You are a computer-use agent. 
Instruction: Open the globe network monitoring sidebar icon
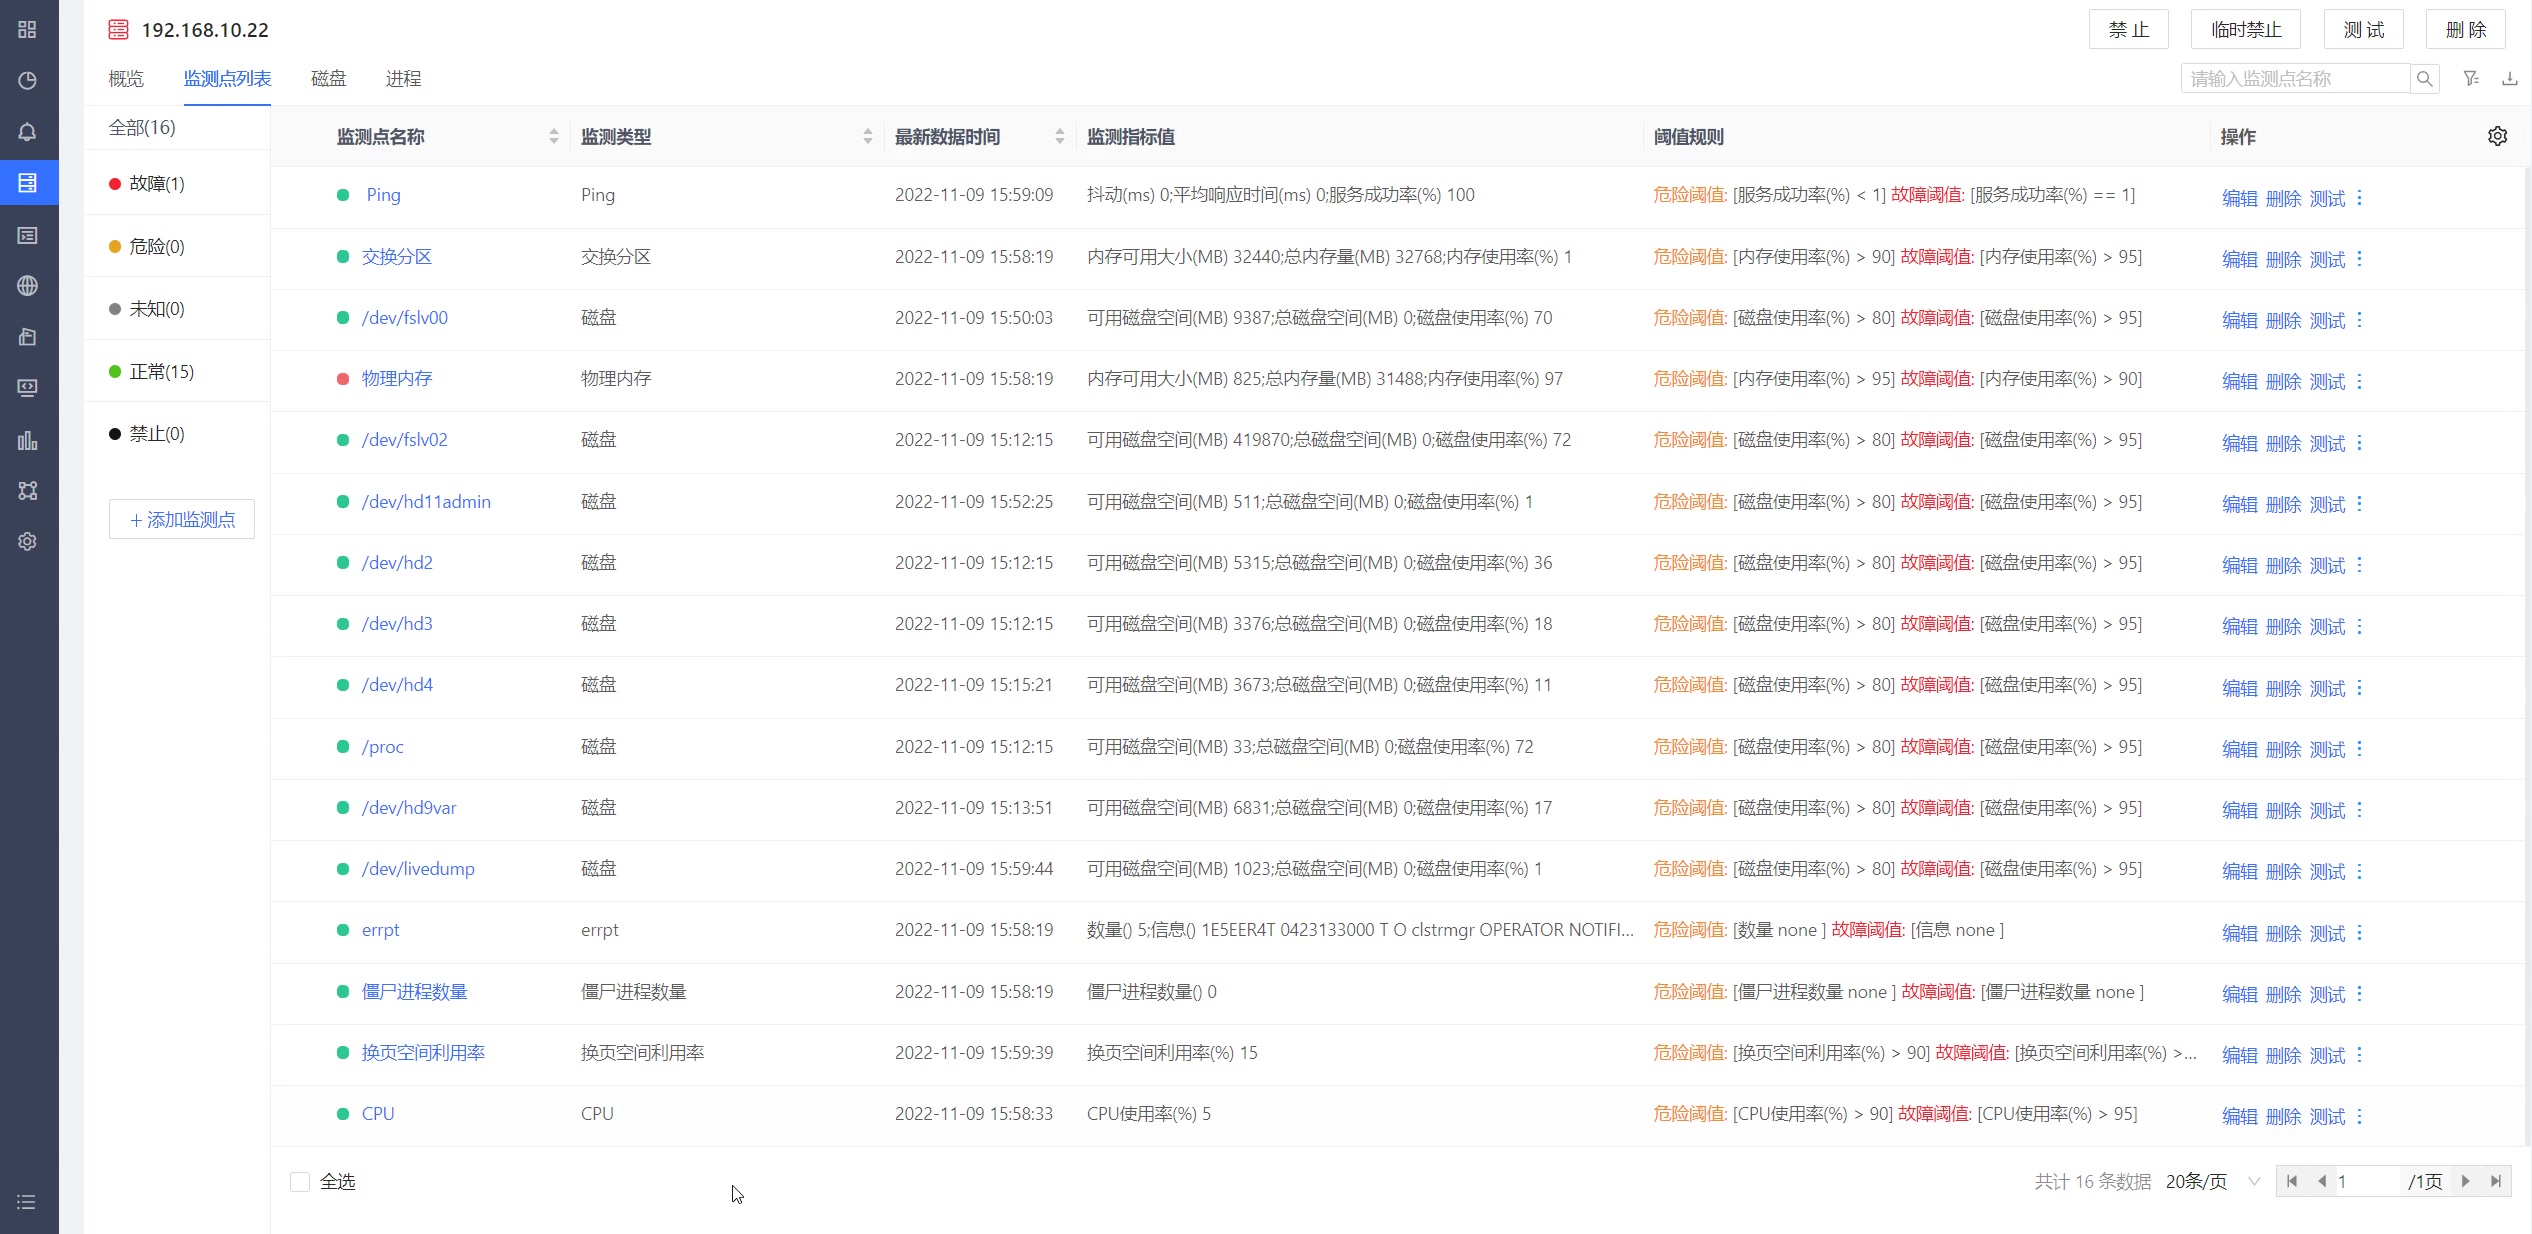point(28,286)
